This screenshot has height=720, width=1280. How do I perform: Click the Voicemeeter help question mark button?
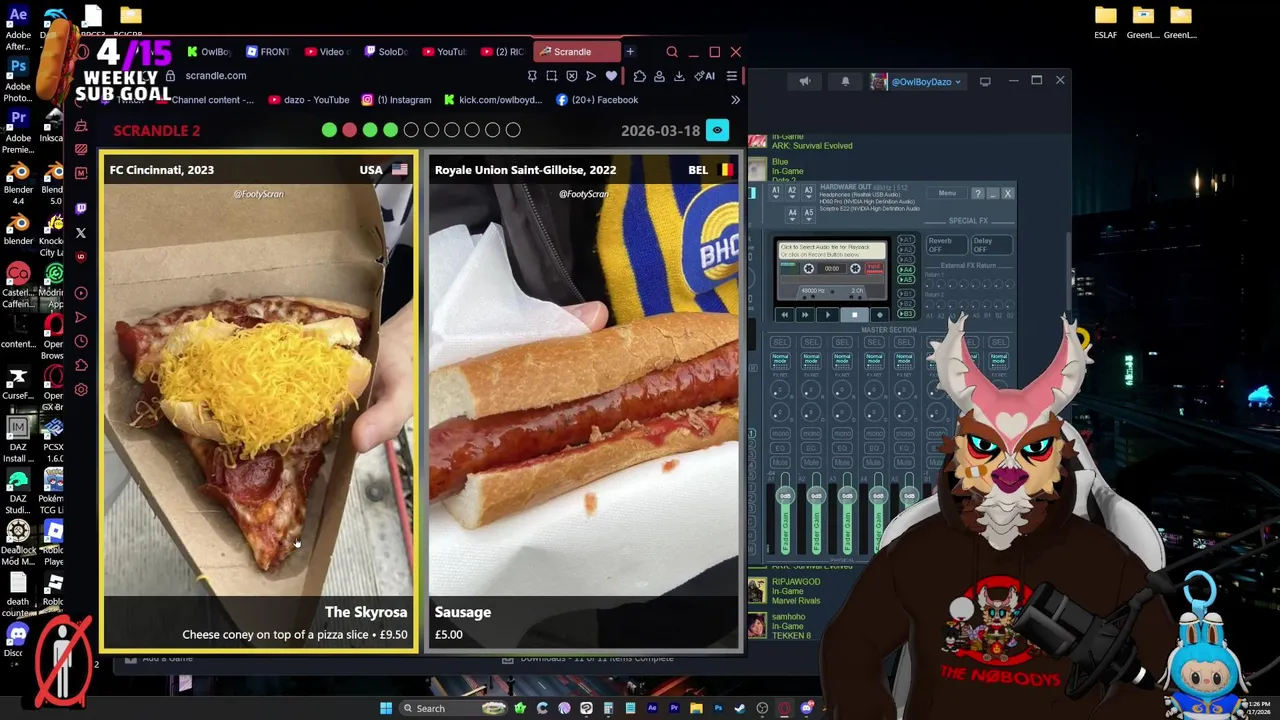pyautogui.click(x=978, y=193)
